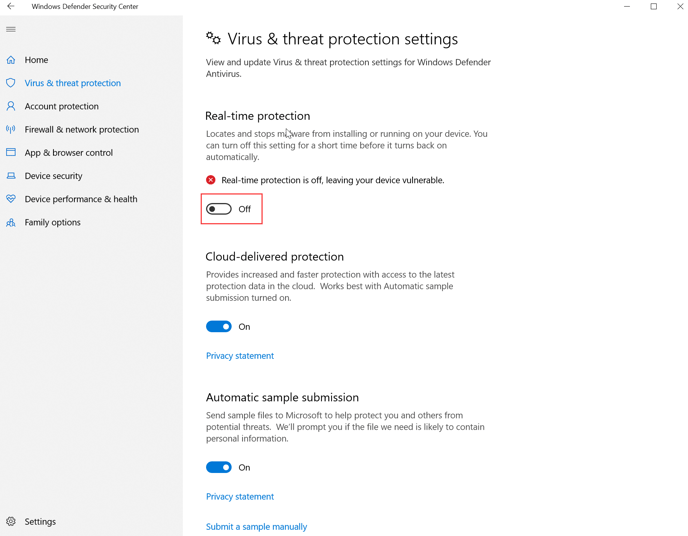Click the Virus & threat protection shield icon

pyautogui.click(x=11, y=83)
